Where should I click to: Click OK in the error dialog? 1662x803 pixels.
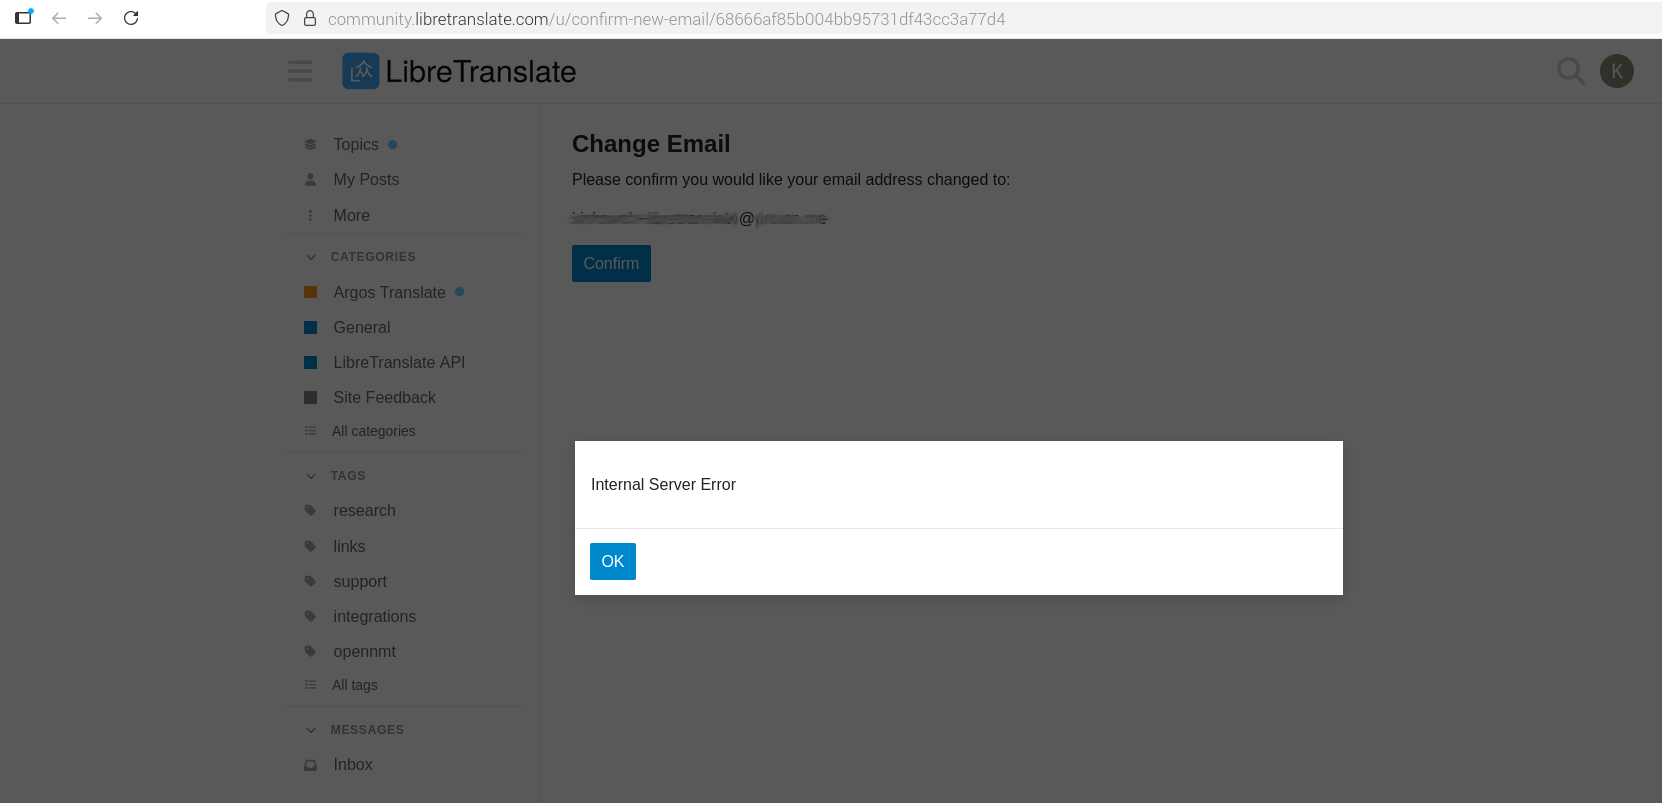pyautogui.click(x=612, y=561)
